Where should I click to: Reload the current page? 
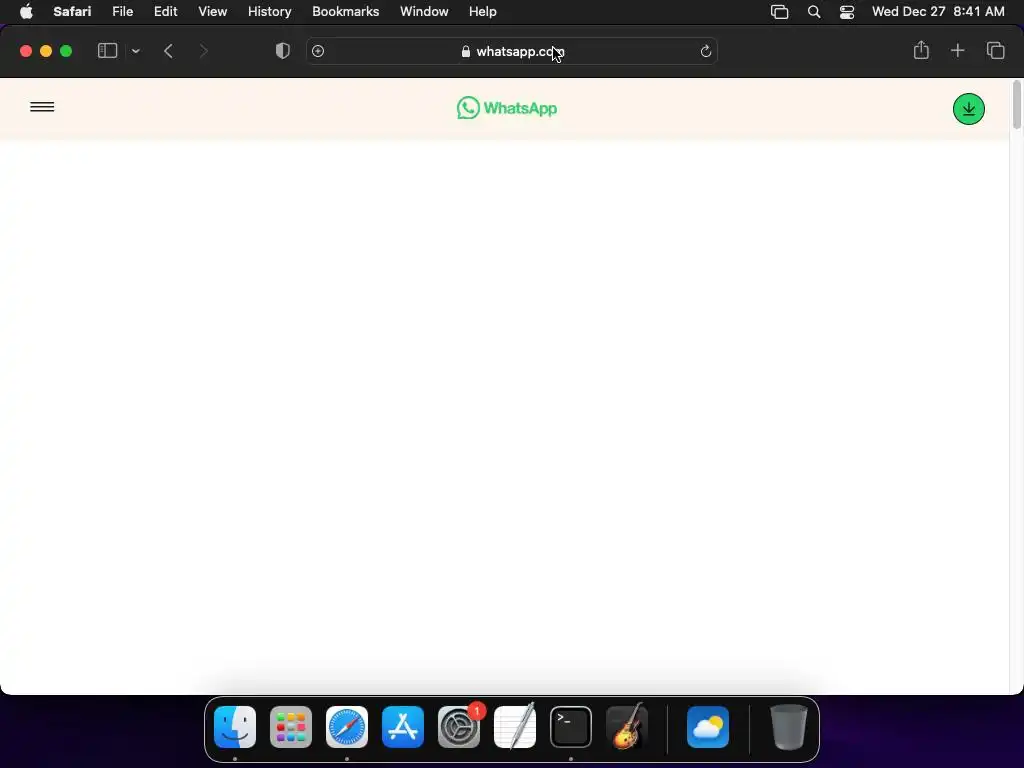[705, 51]
